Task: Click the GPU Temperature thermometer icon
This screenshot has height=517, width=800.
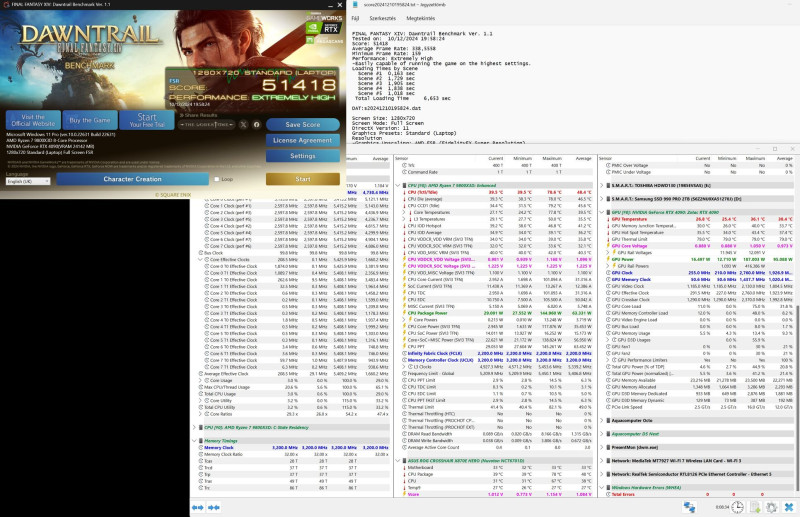Action: 609,219
